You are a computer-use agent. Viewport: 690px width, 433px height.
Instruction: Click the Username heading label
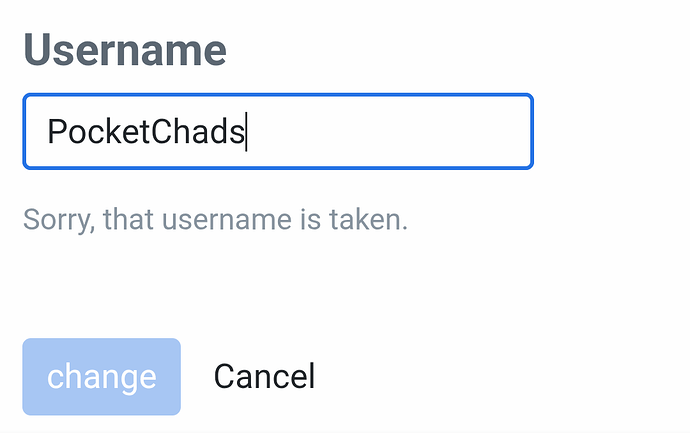click(124, 49)
